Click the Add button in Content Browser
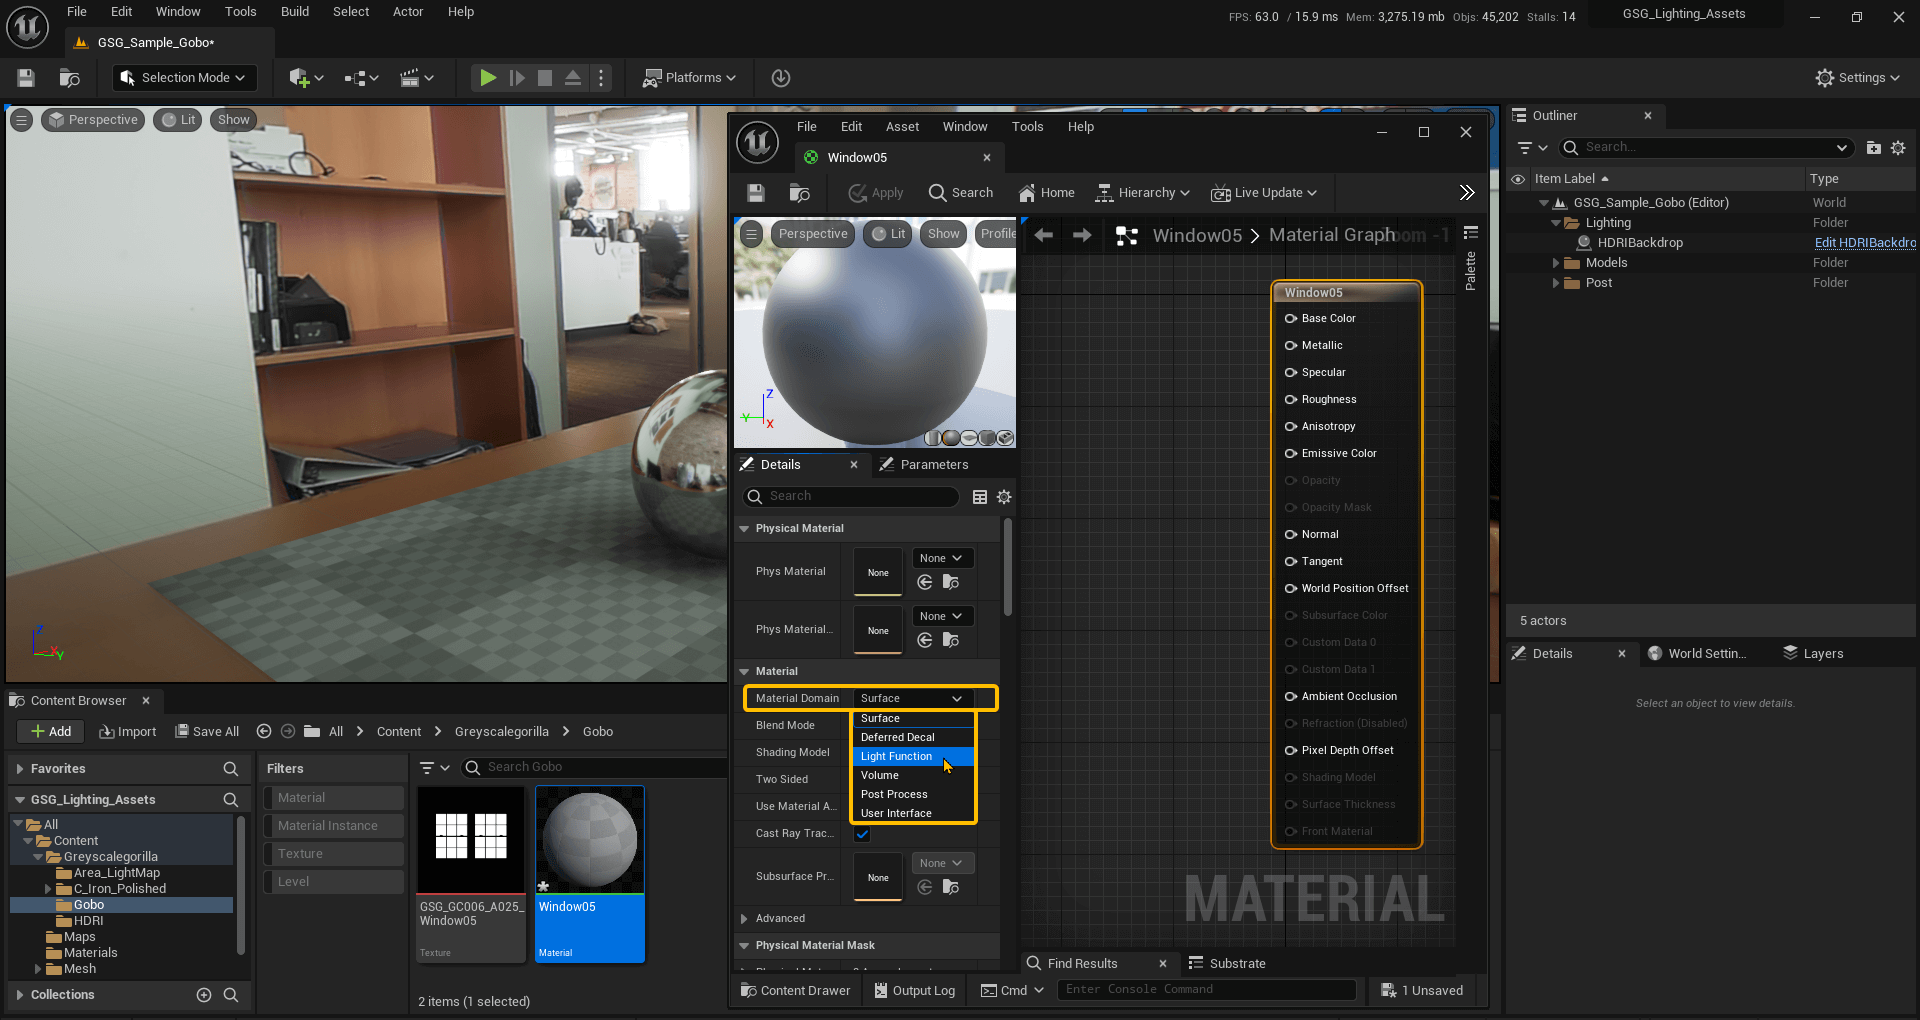This screenshot has height=1020, width=1920. coord(50,732)
